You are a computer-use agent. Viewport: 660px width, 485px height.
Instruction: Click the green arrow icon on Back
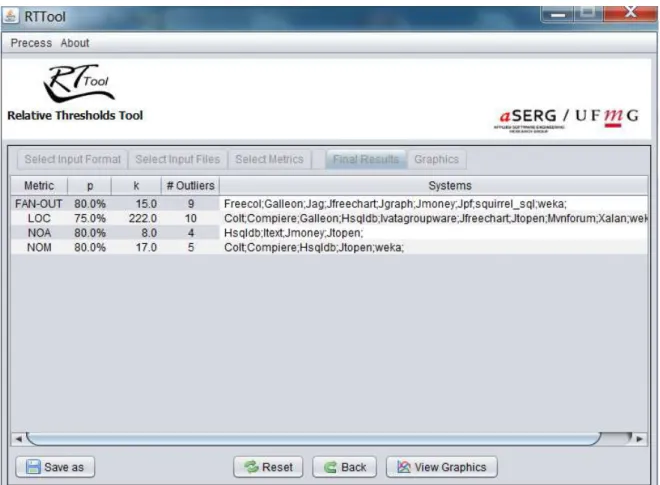(330, 467)
